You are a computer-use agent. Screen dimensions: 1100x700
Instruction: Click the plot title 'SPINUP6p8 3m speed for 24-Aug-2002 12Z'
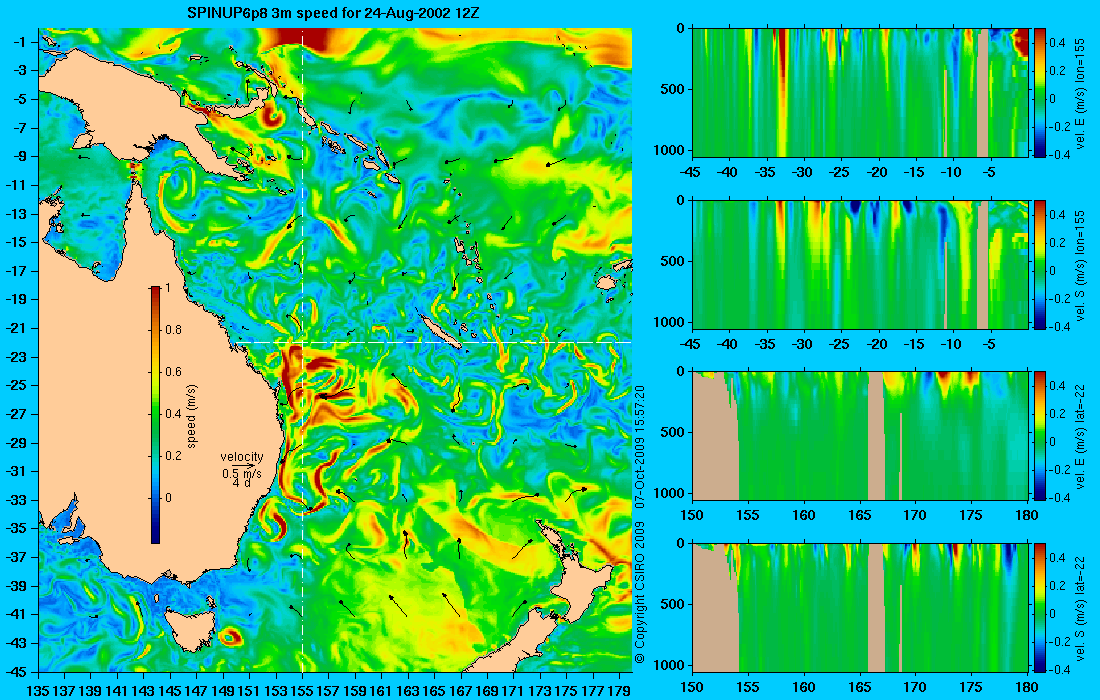333,13
